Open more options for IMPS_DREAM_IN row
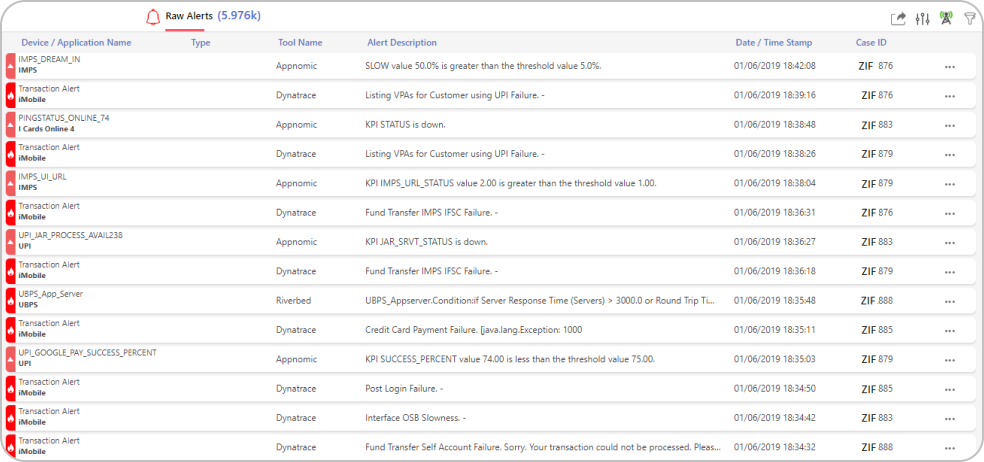984x462 pixels. 949,67
